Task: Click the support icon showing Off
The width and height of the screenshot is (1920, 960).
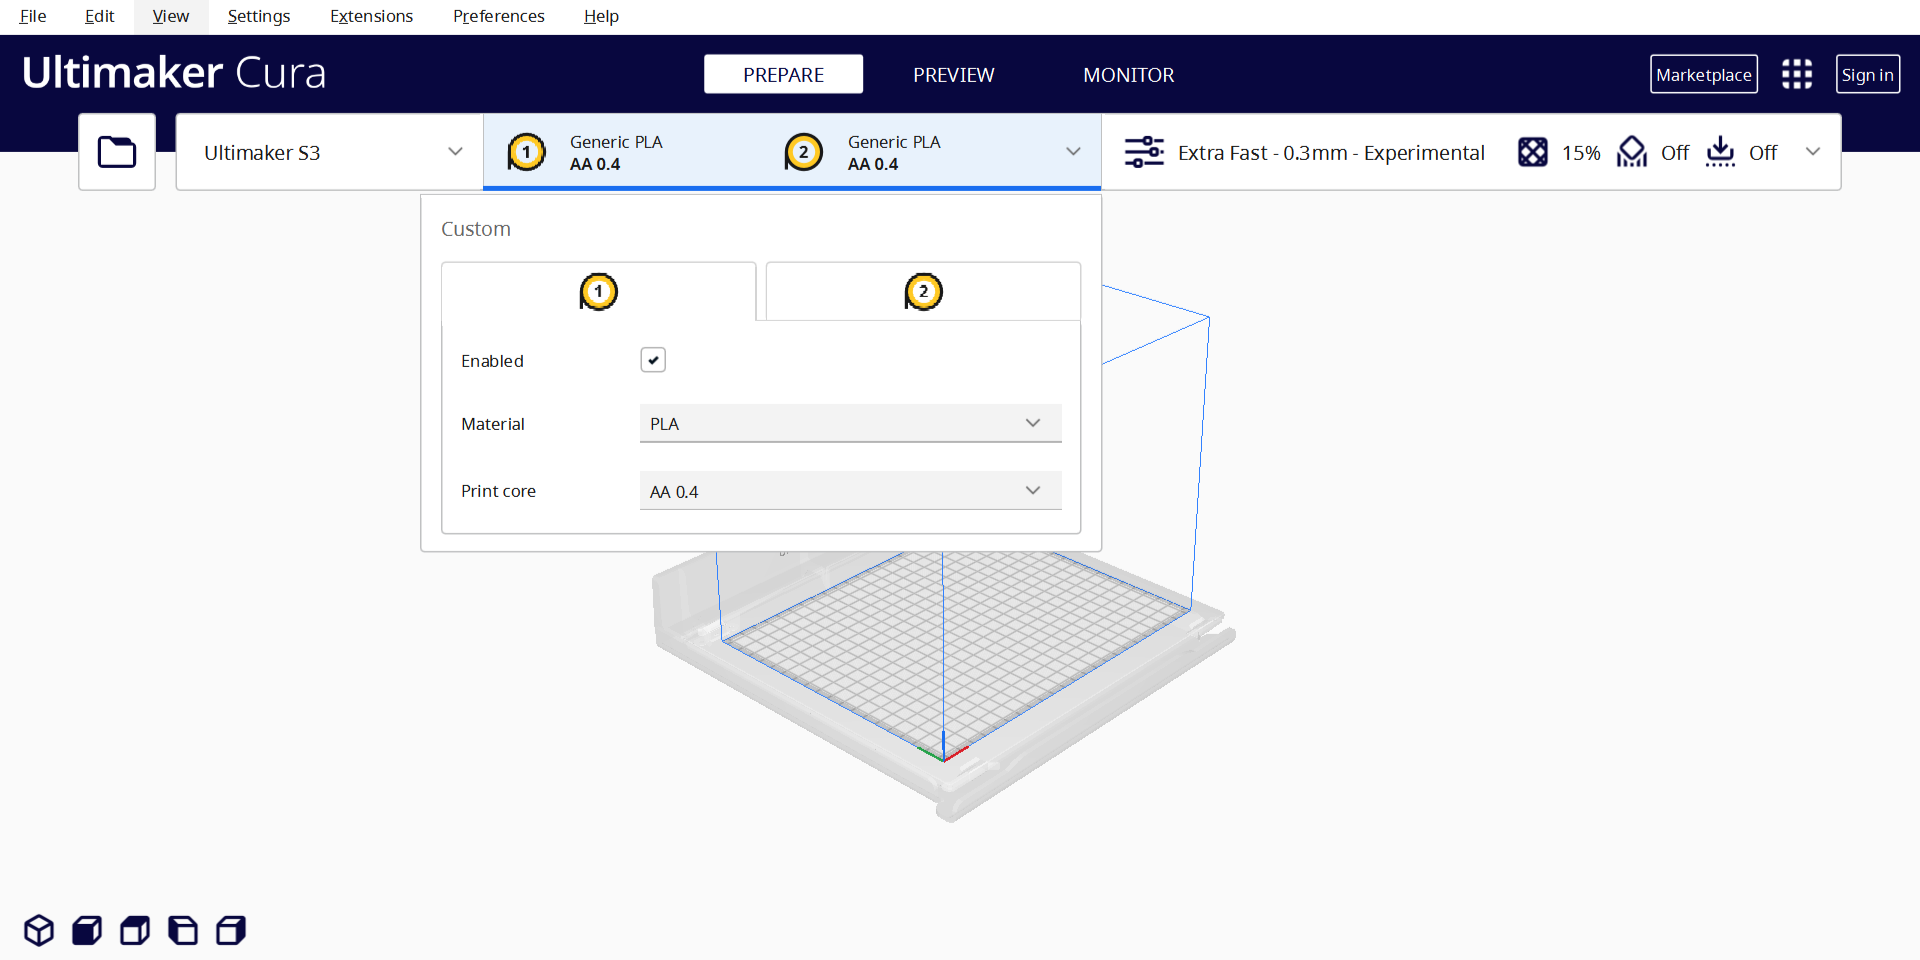Action: 1632,152
